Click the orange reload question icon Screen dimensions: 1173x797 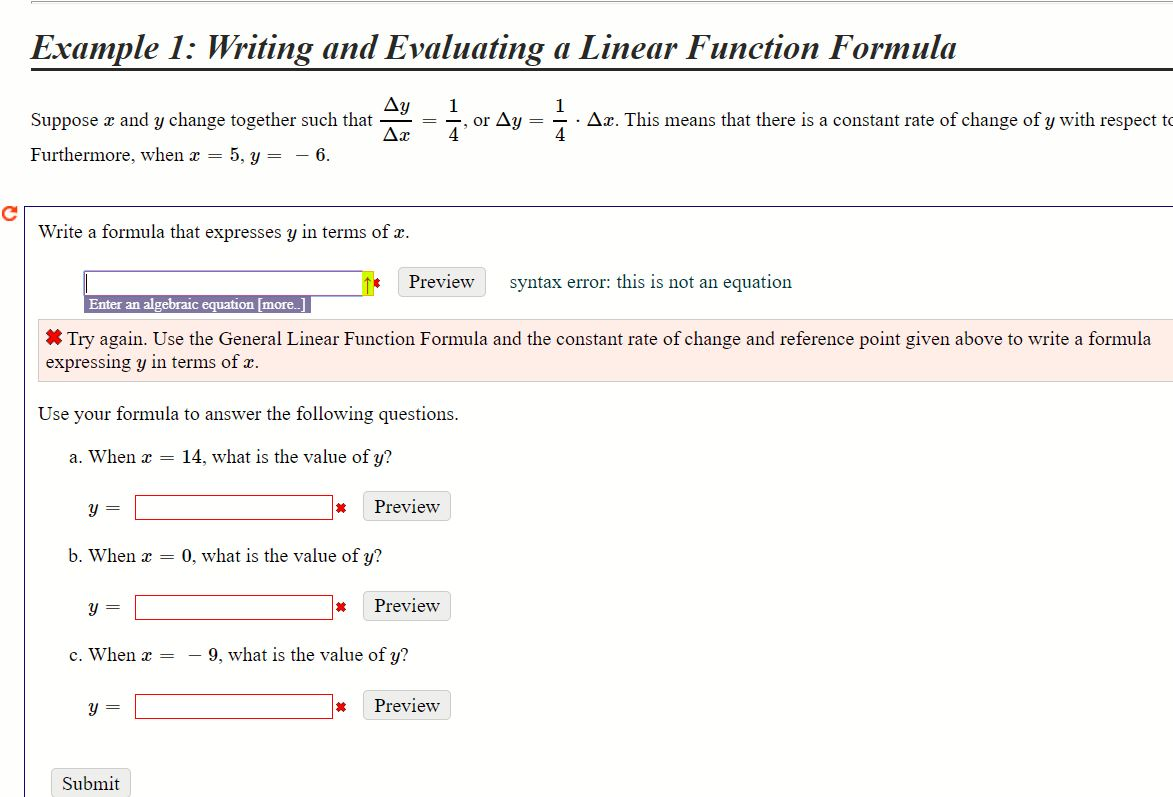point(10,213)
